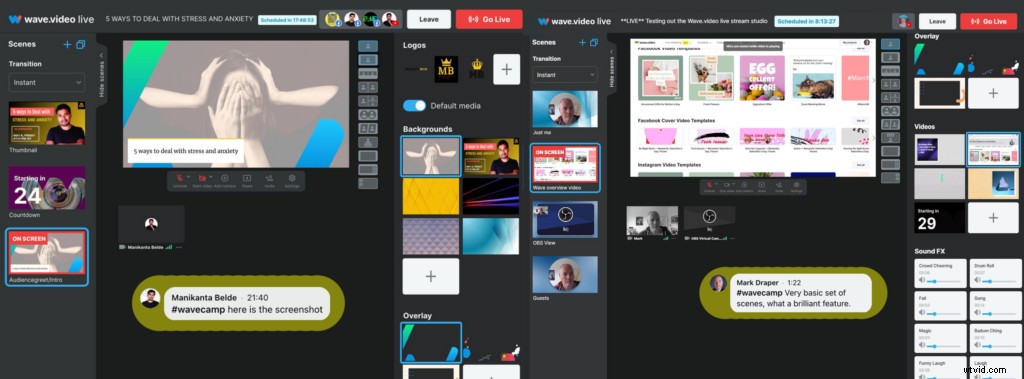This screenshot has width=1024, height=379.
Task: Add a new video with plus button
Action: (x=993, y=218)
